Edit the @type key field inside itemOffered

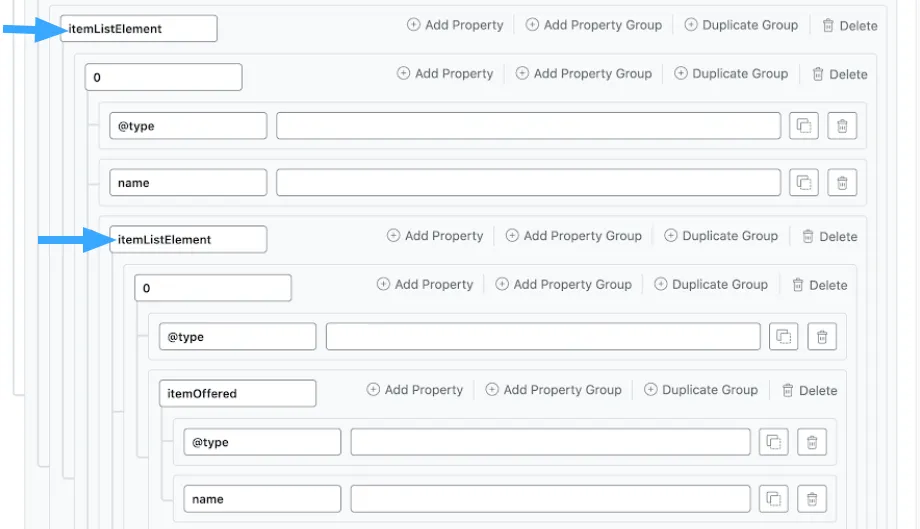pyautogui.click(x=262, y=442)
